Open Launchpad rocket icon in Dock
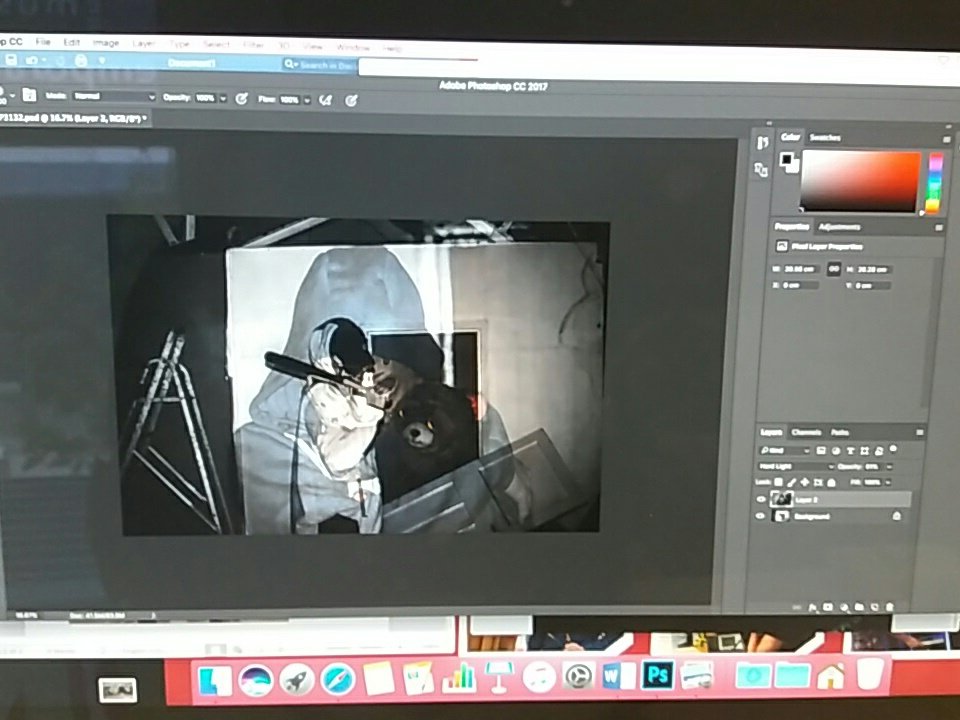The height and width of the screenshot is (720, 960). coord(297,680)
